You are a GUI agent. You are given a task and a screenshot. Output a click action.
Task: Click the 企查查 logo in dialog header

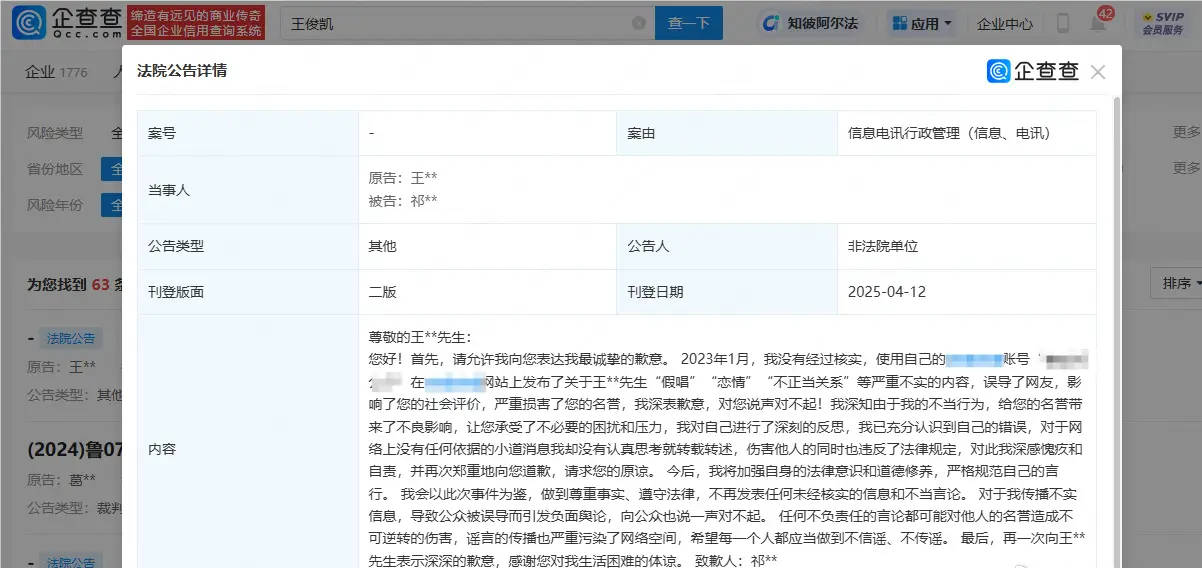point(1033,71)
